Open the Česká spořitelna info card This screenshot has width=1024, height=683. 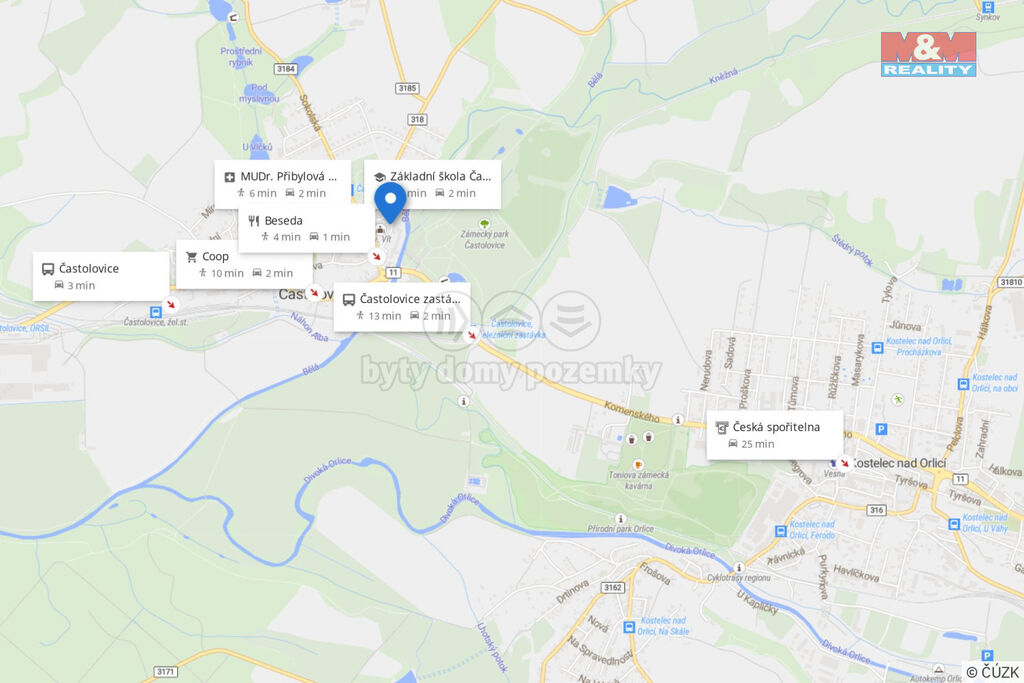tap(775, 435)
